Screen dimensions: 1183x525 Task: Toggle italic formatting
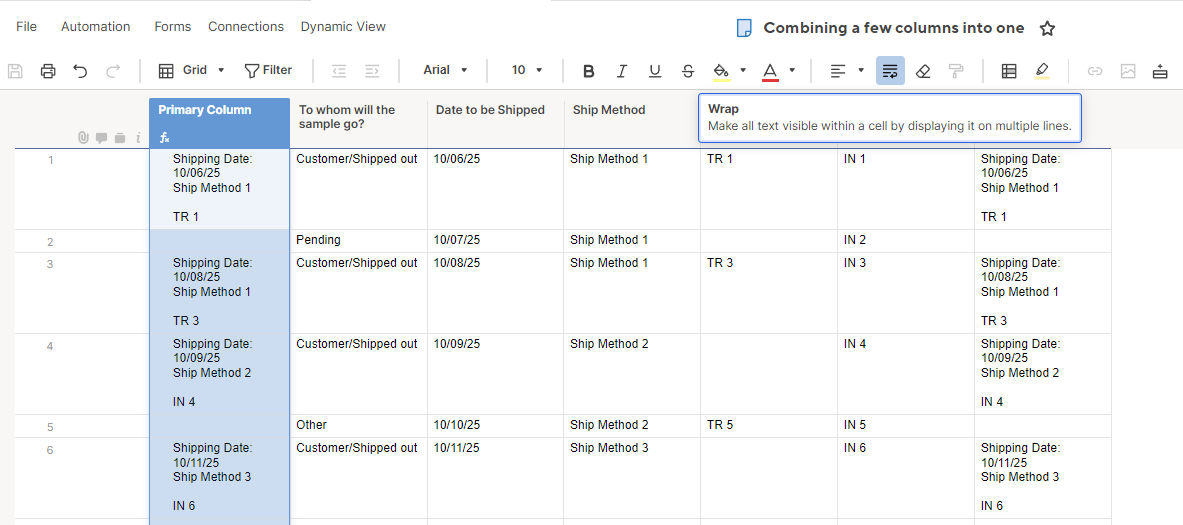coord(622,70)
